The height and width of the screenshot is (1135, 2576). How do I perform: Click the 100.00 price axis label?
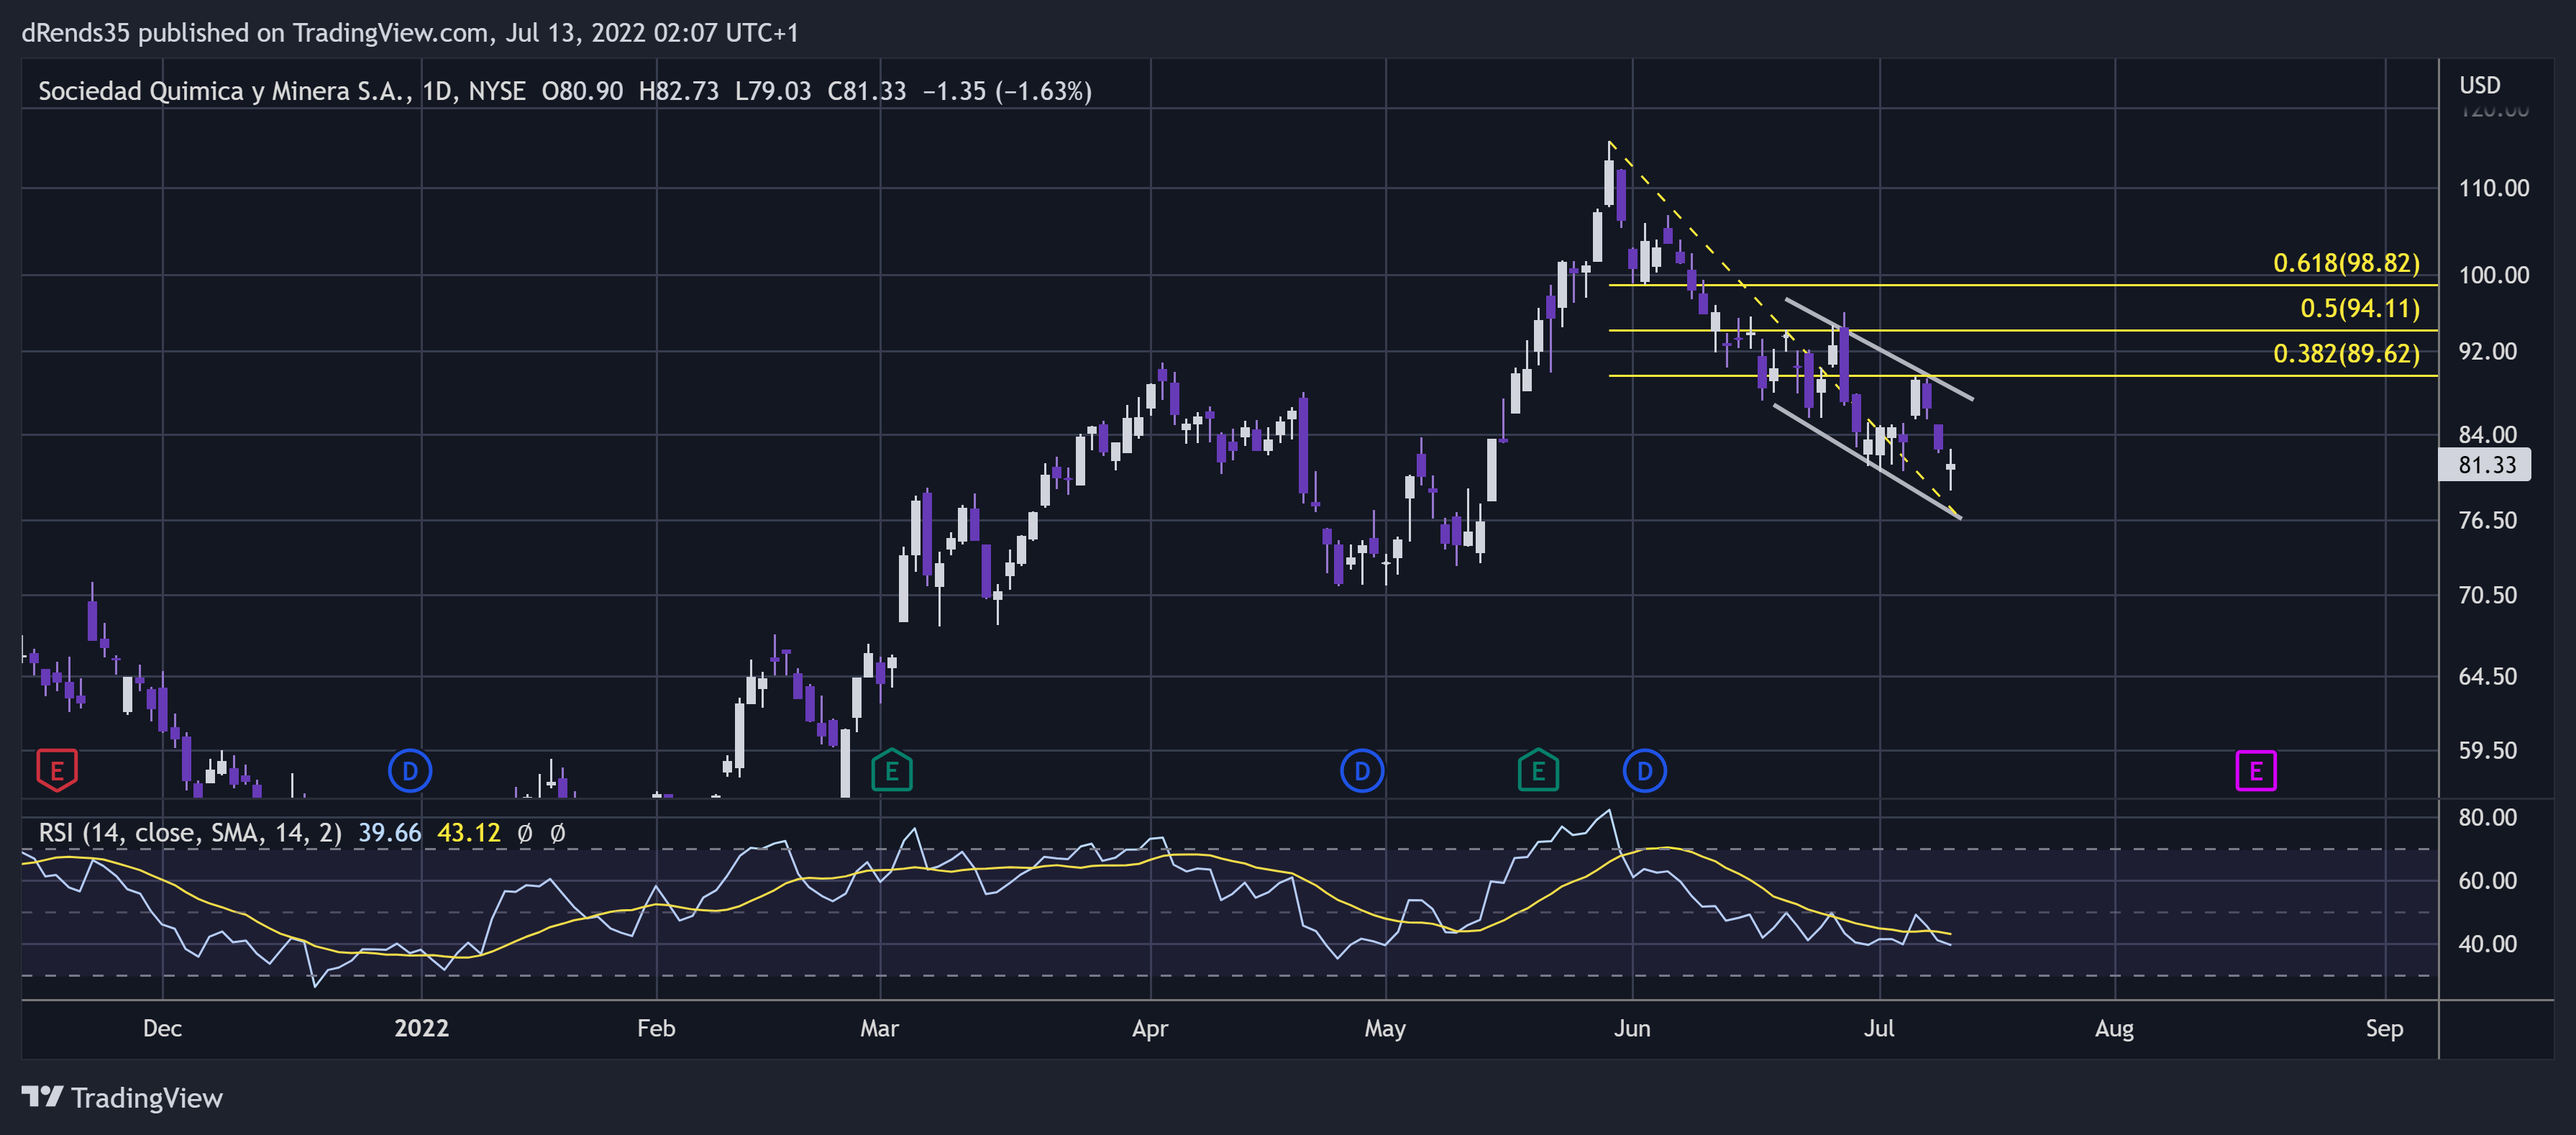click(2494, 275)
